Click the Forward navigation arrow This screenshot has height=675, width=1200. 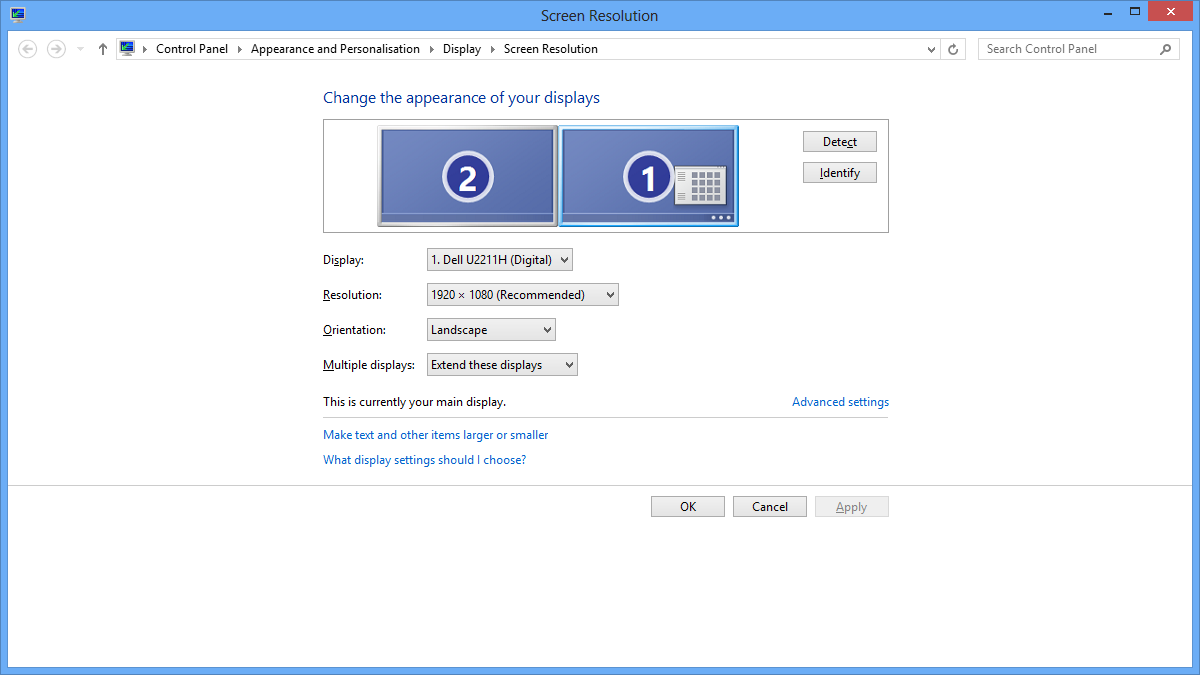pos(56,49)
